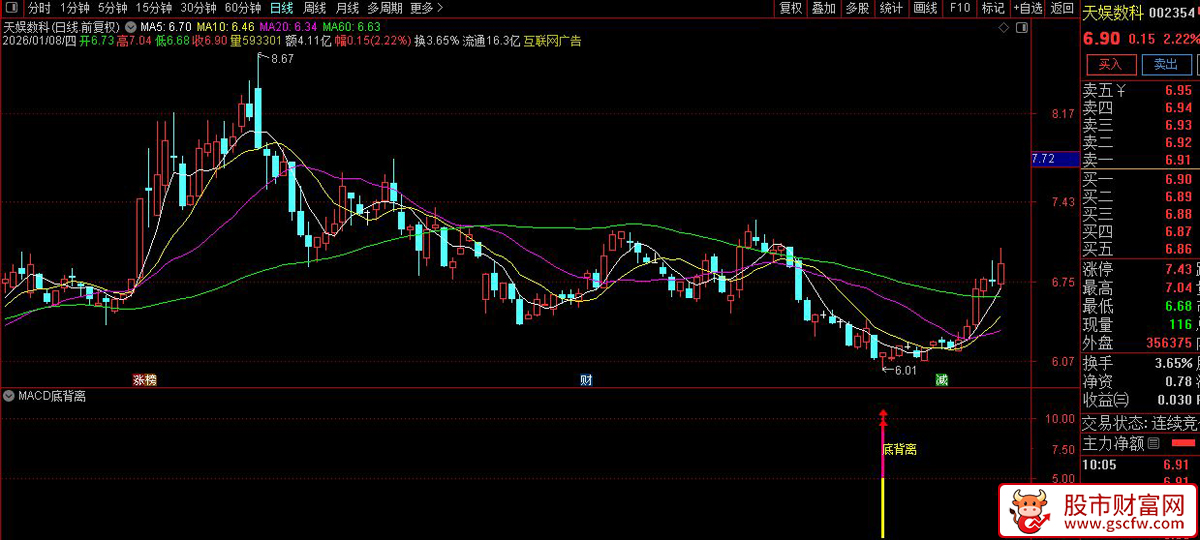Click the 天娱数科 stock name in side panel
This screenshot has width=1200, height=540.
(x=1113, y=13)
